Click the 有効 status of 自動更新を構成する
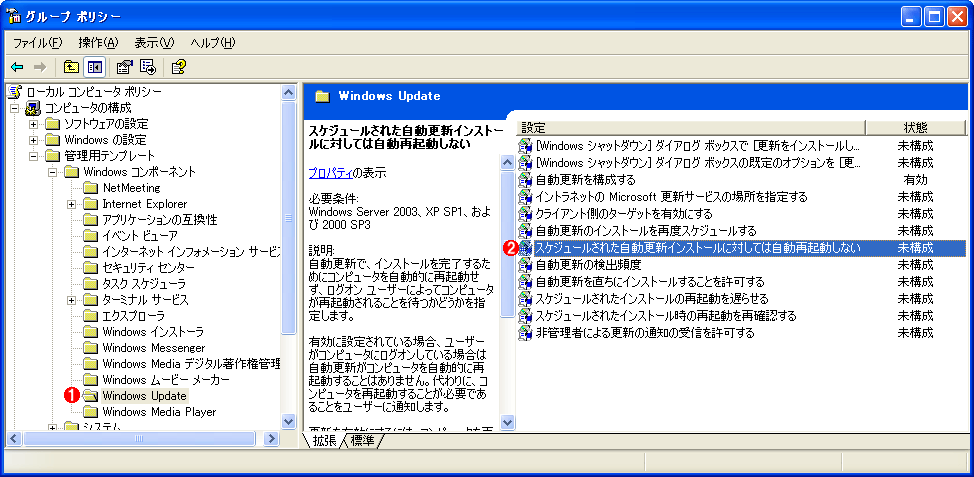Image resolution: width=974 pixels, height=477 pixels. (916, 180)
